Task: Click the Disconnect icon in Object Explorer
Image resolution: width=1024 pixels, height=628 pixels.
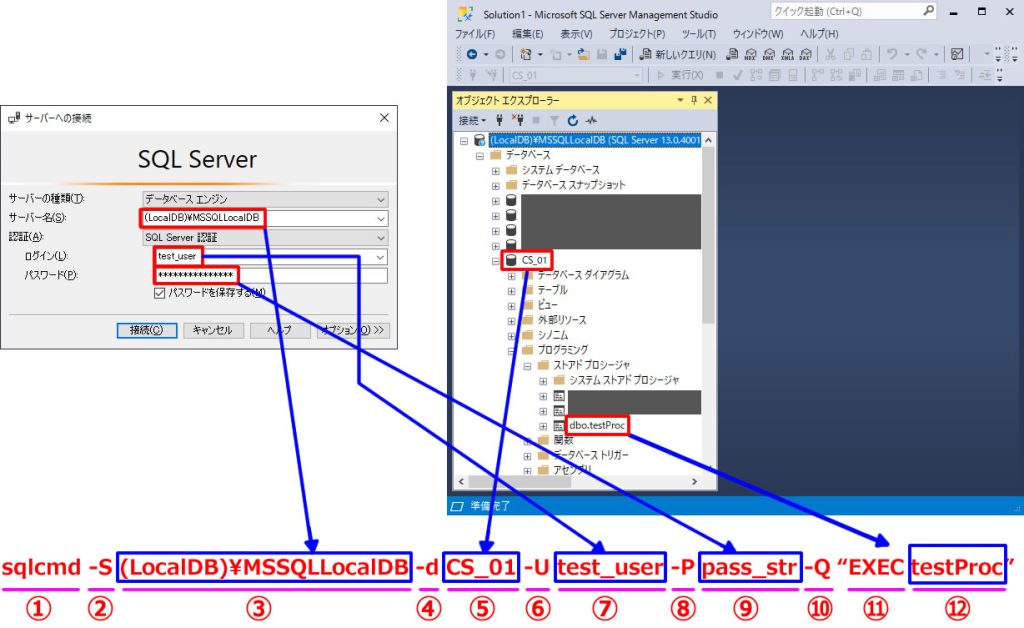Action: (x=518, y=120)
